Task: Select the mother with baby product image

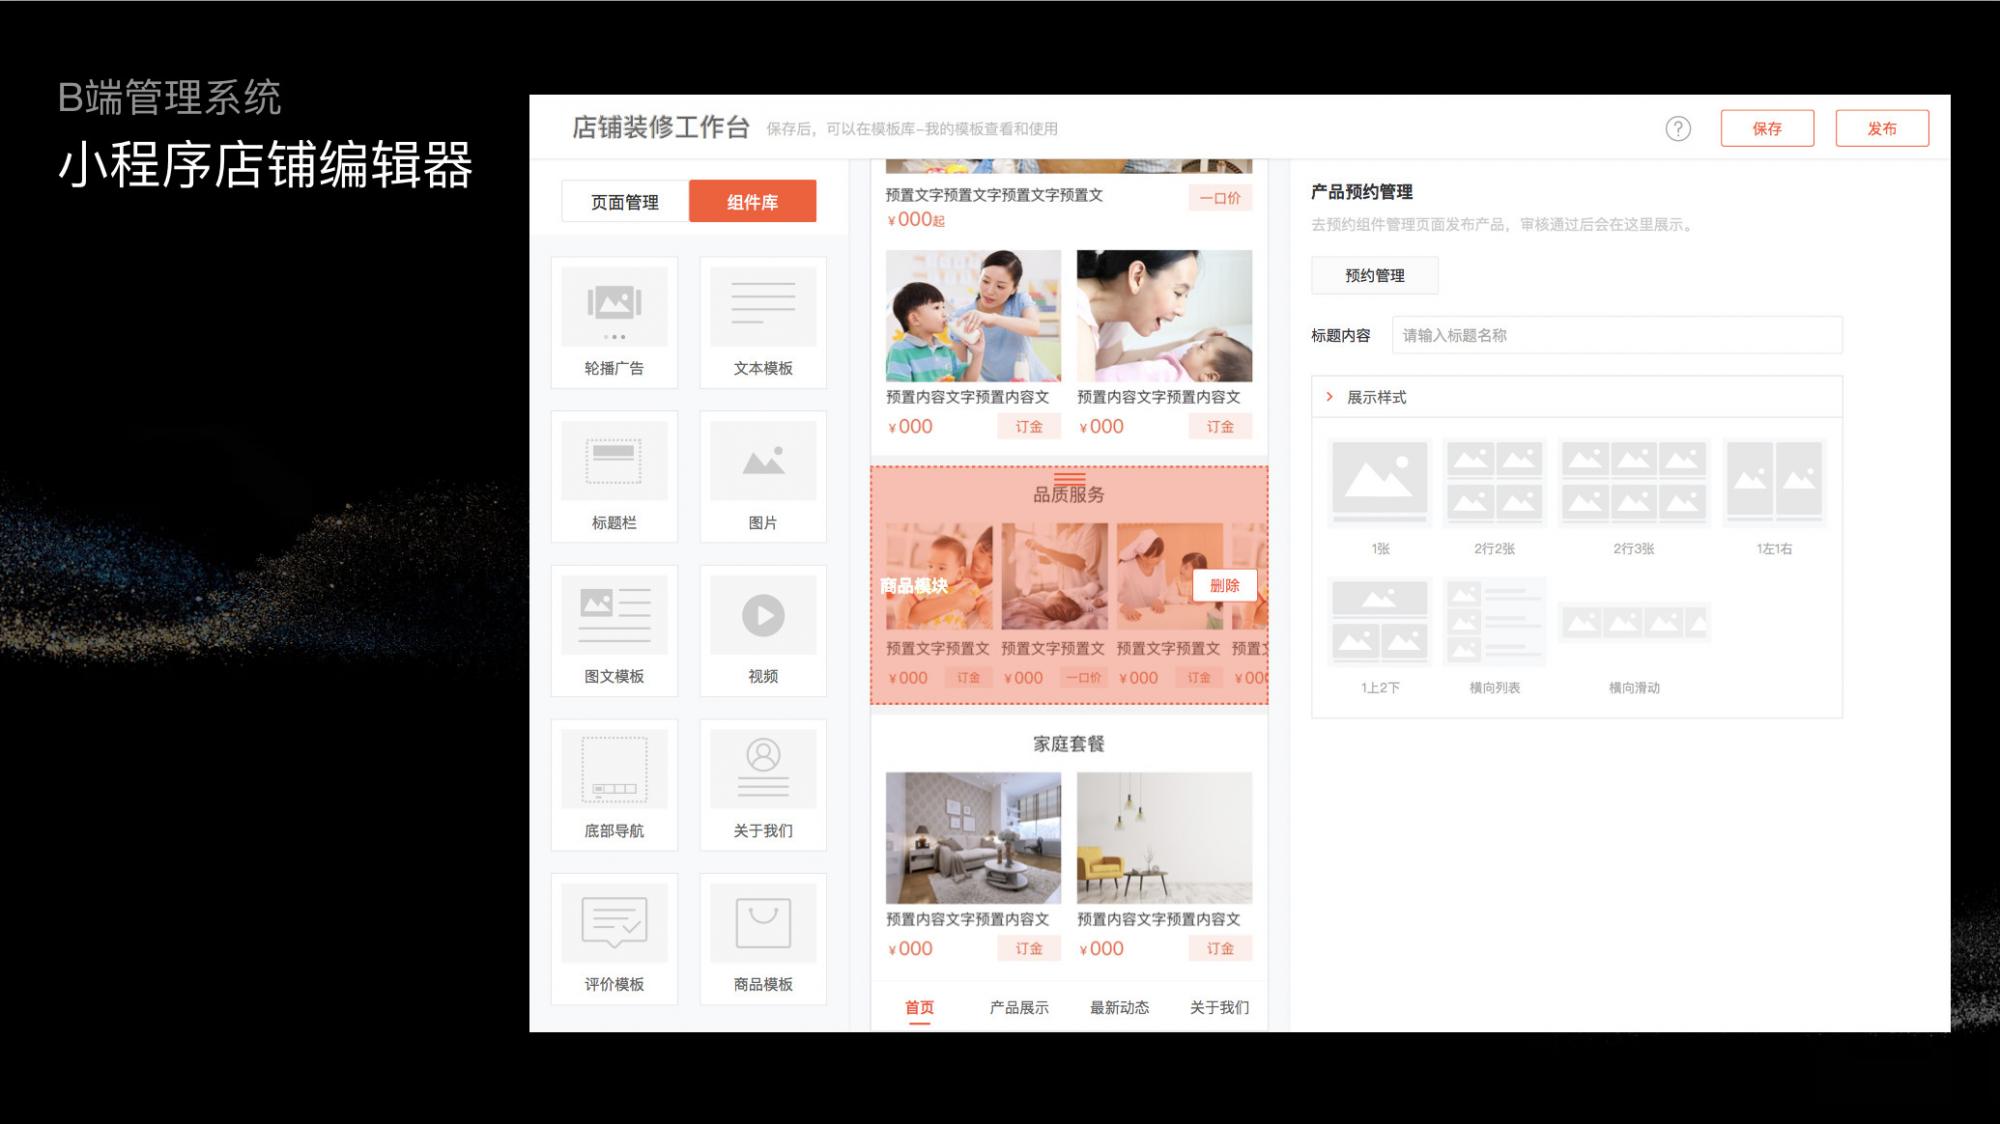Action: [1164, 315]
